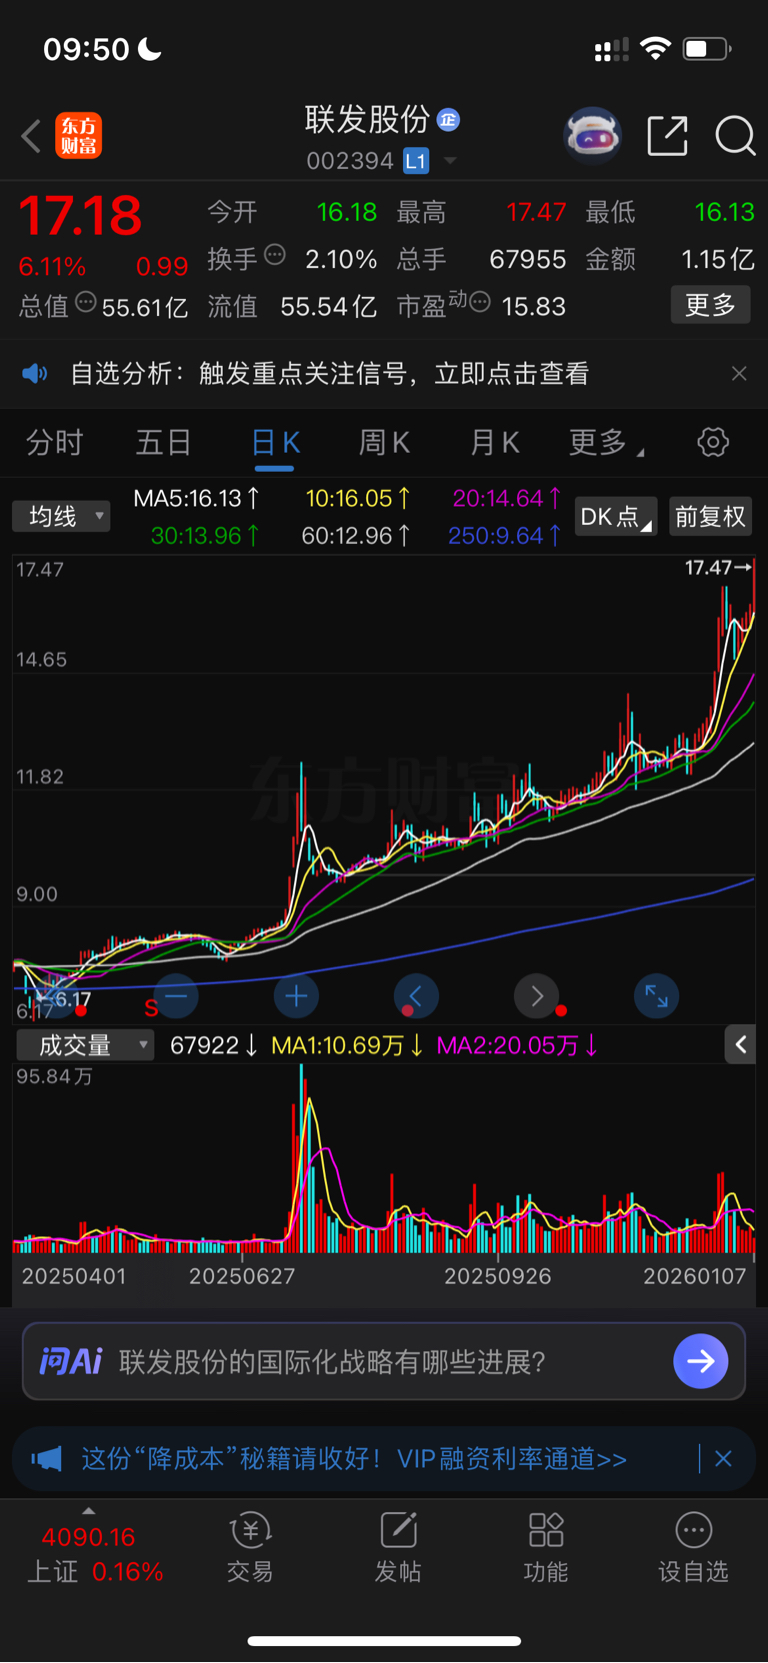The width and height of the screenshot is (768, 1663).
Task: Close the VIP promotion banner
Action: click(x=723, y=1459)
